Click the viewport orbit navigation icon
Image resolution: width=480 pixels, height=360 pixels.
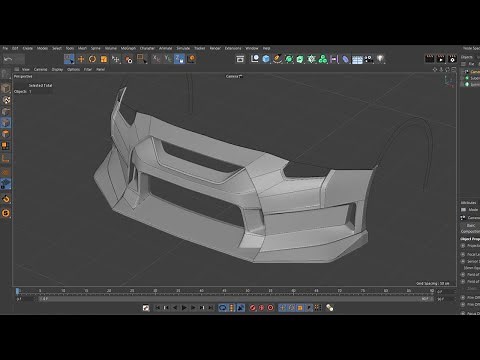point(447,70)
